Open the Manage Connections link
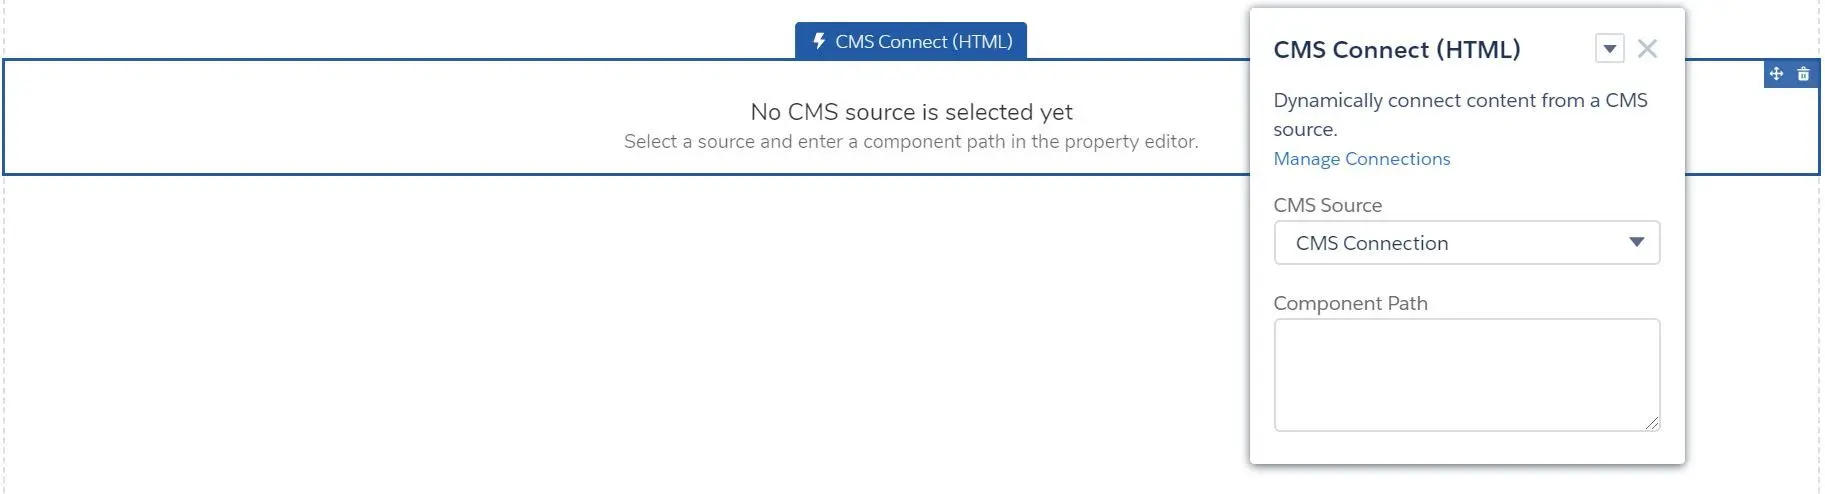The width and height of the screenshot is (1825, 494). 1361,159
